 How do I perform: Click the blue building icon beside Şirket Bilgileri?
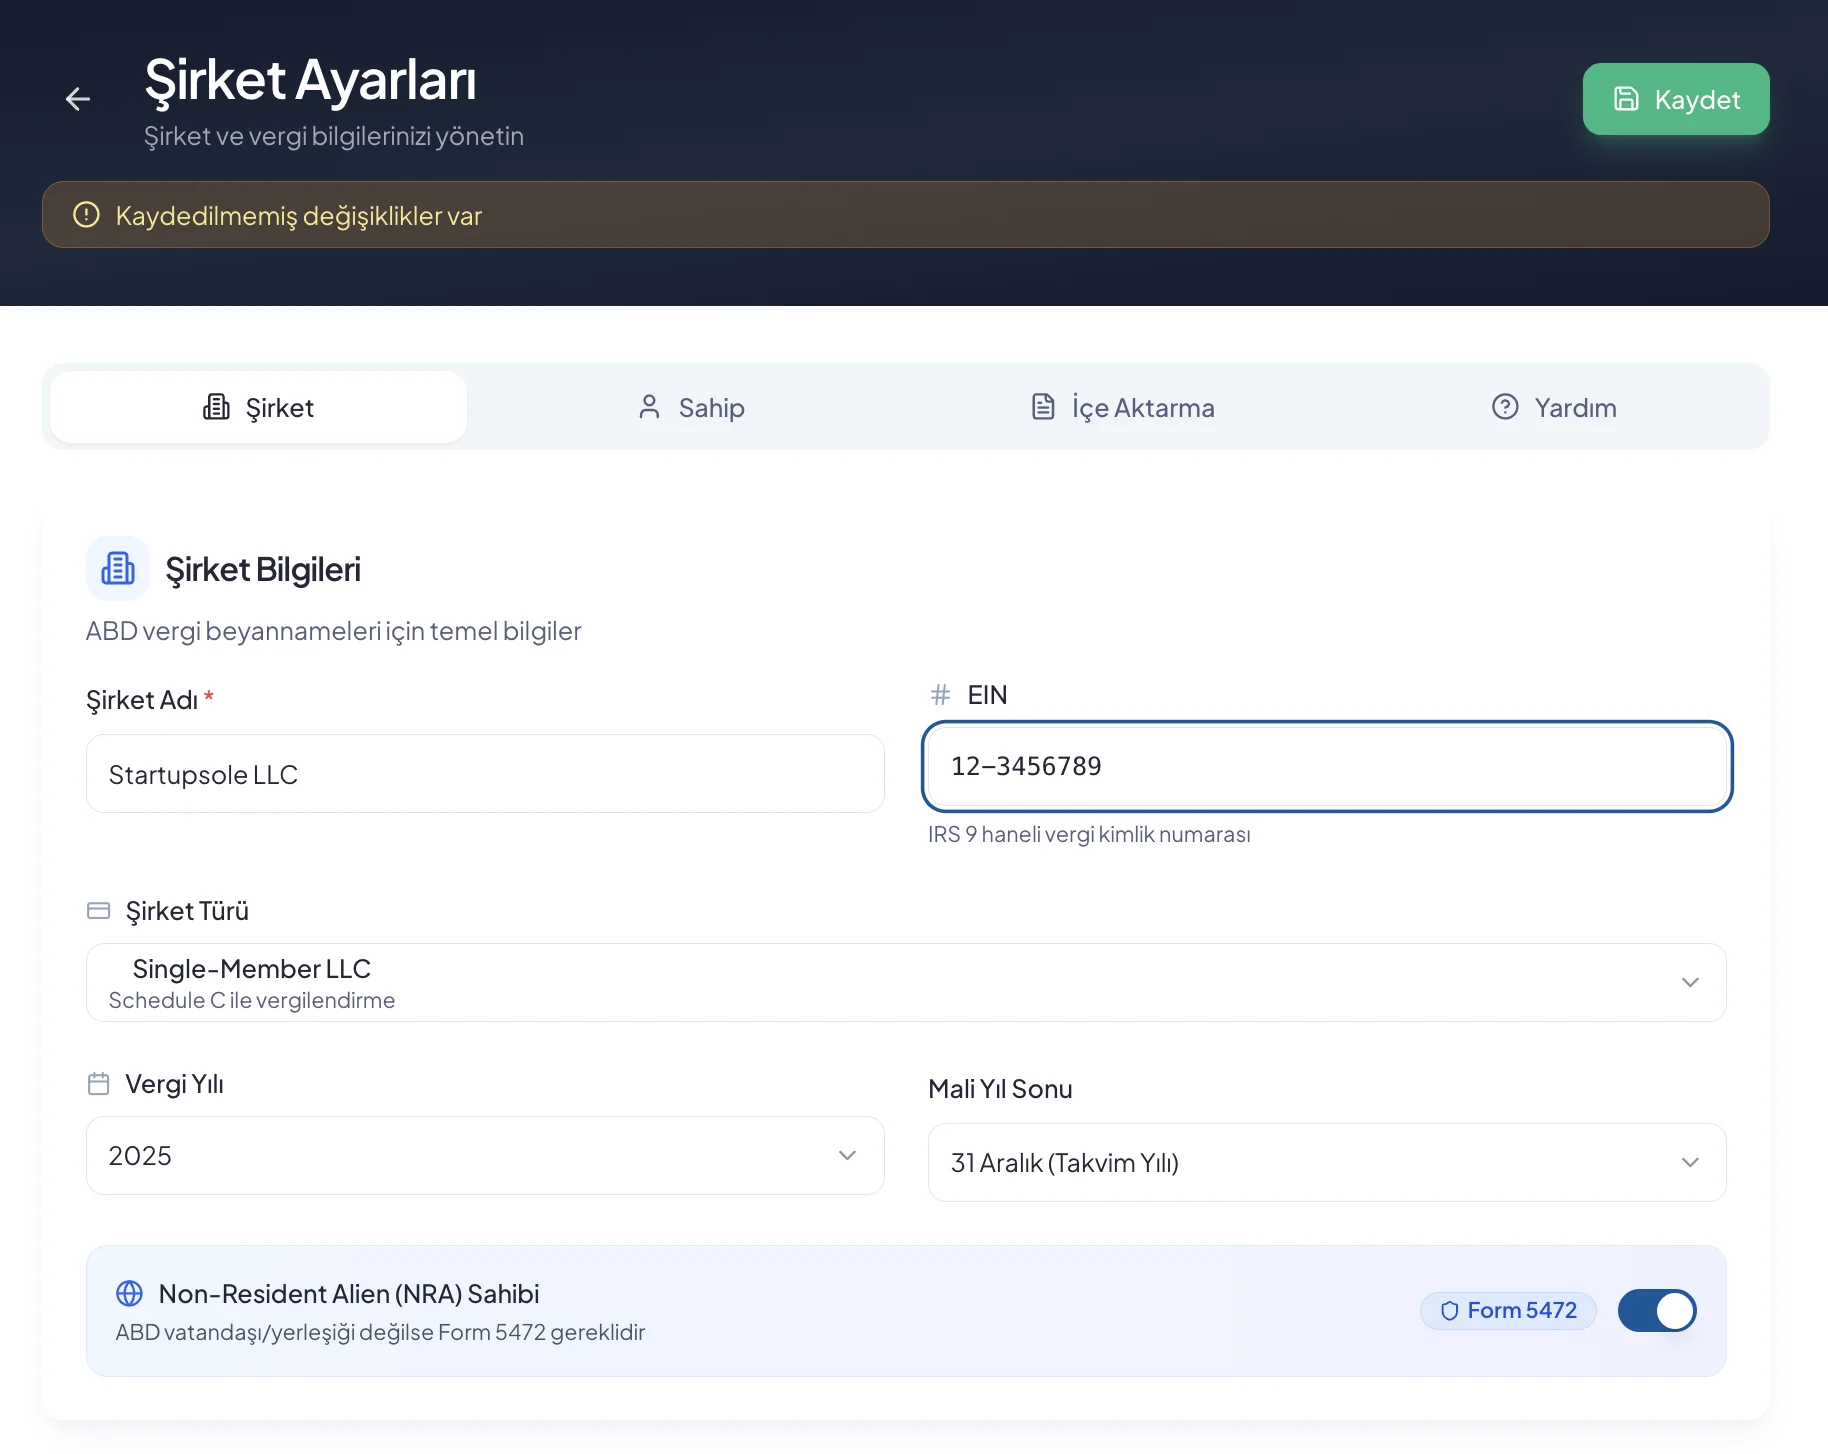pyautogui.click(x=118, y=568)
